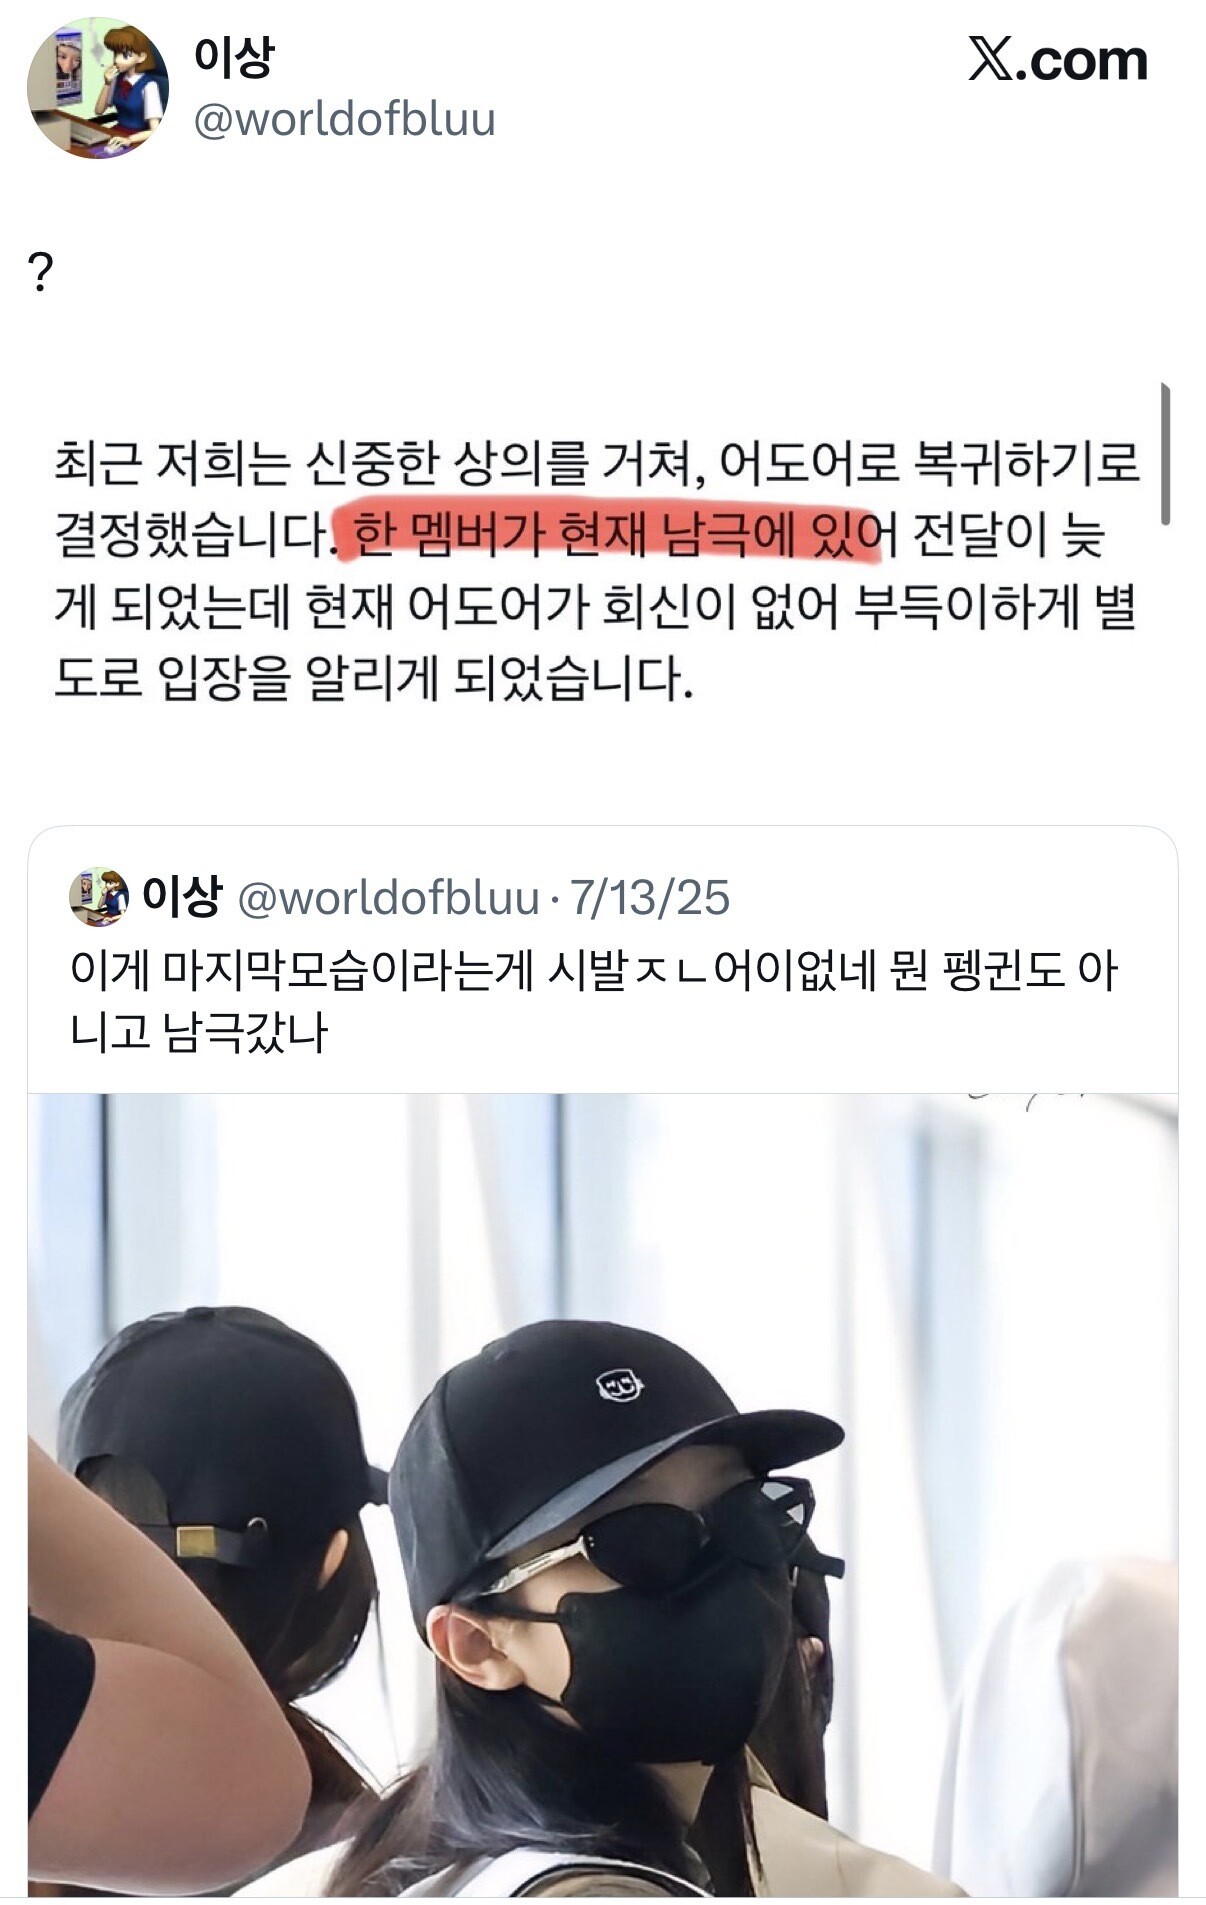Open the top display name 이상
1206x1905 pixels.
[x=233, y=57]
